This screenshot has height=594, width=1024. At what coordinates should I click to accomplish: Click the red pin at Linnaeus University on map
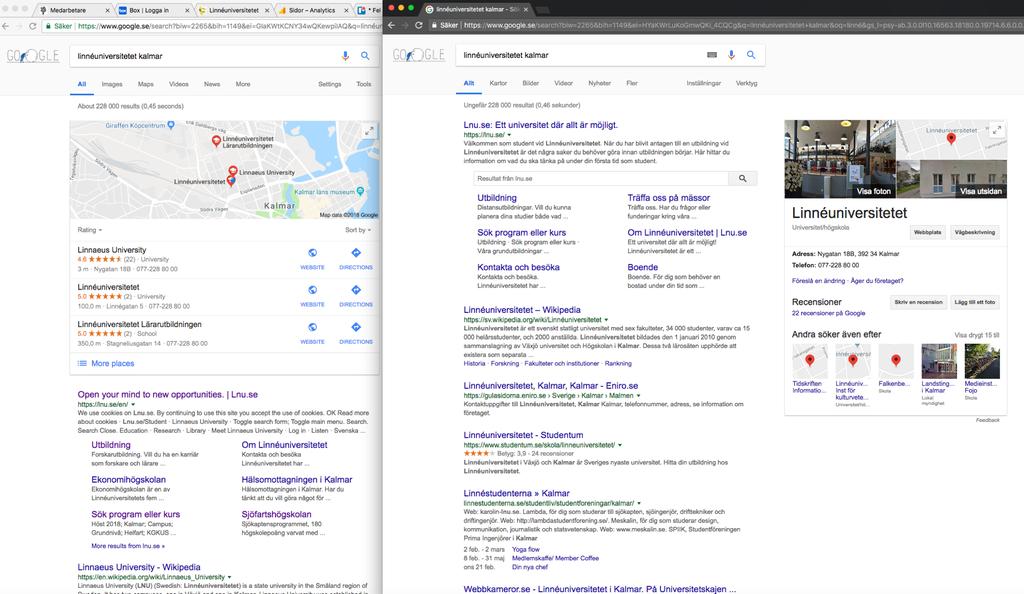(x=232, y=172)
